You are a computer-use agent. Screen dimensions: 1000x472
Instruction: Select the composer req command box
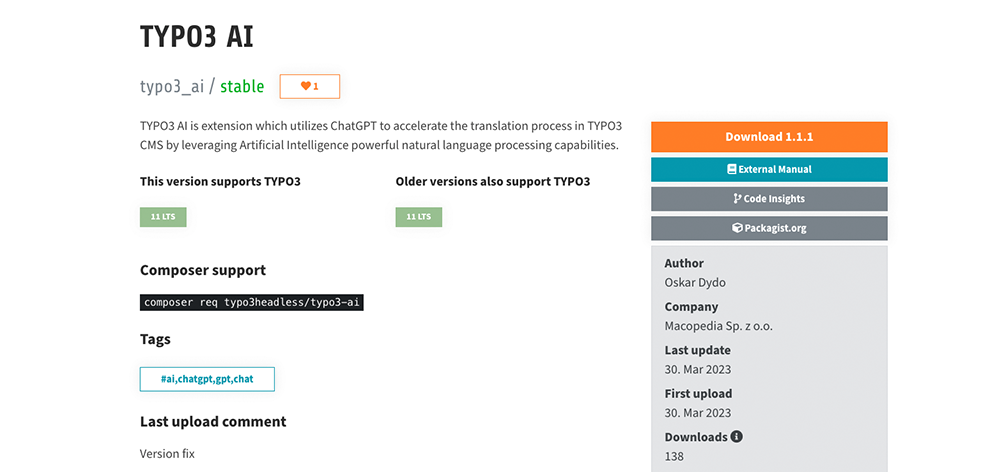point(251,302)
